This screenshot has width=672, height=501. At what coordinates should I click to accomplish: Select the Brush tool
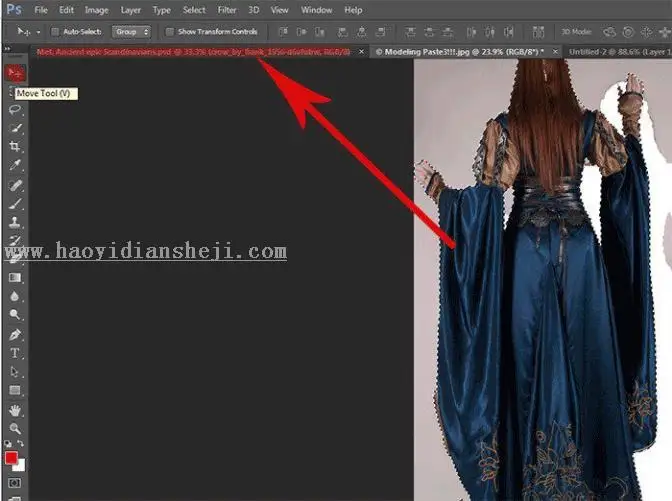pos(15,204)
